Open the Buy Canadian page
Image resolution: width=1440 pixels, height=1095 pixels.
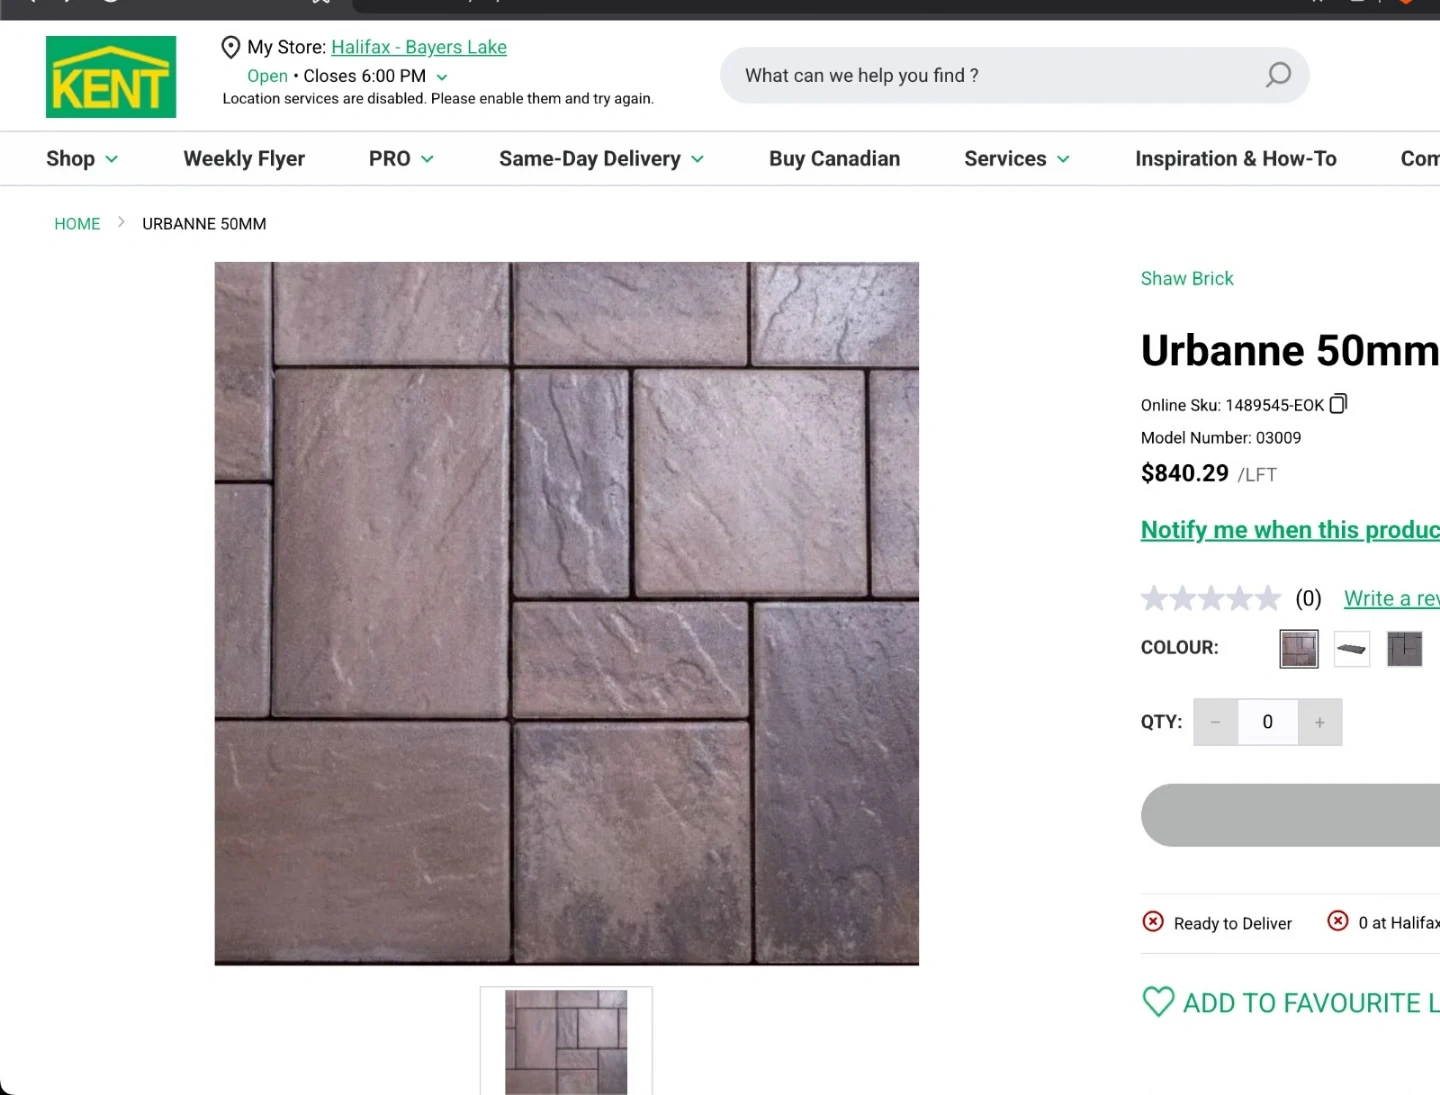[x=834, y=159]
